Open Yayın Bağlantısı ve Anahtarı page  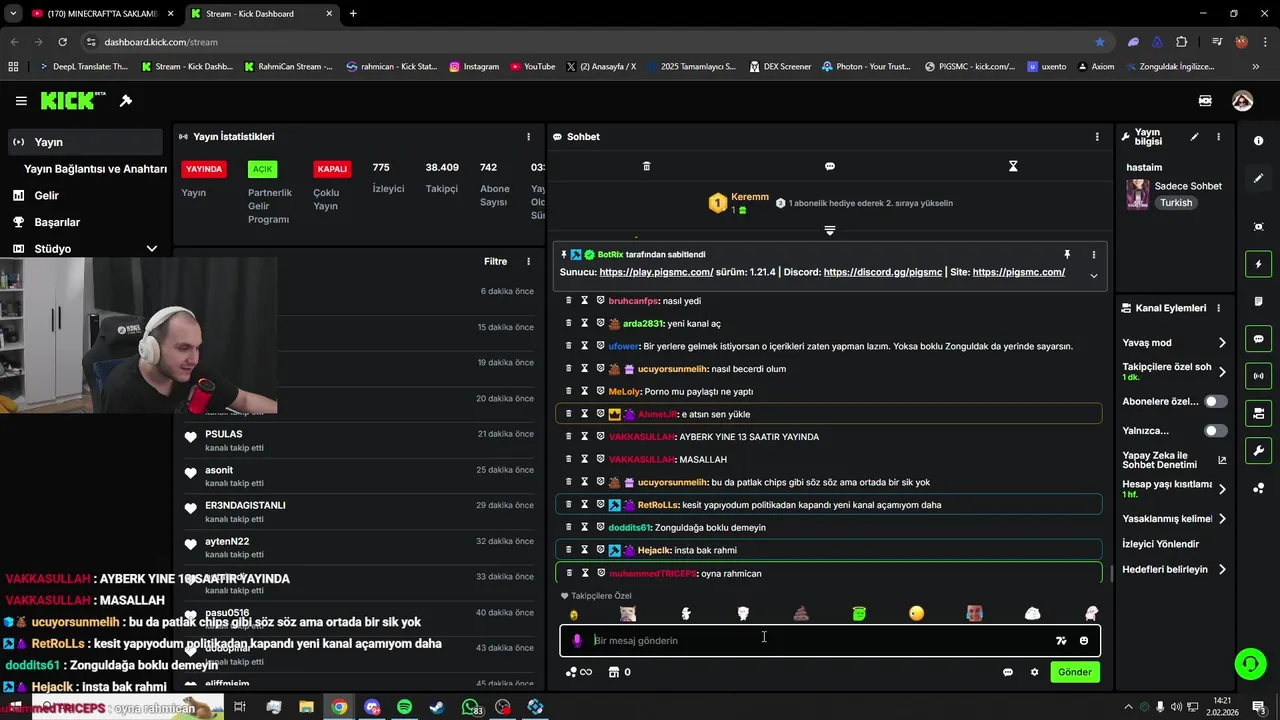pos(95,169)
